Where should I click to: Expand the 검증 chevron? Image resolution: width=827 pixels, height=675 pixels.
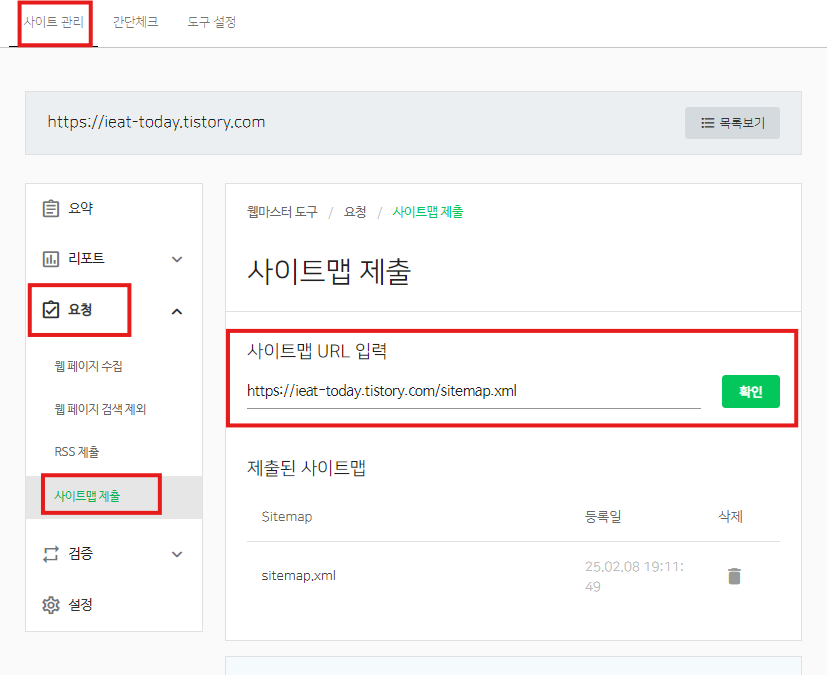(177, 554)
